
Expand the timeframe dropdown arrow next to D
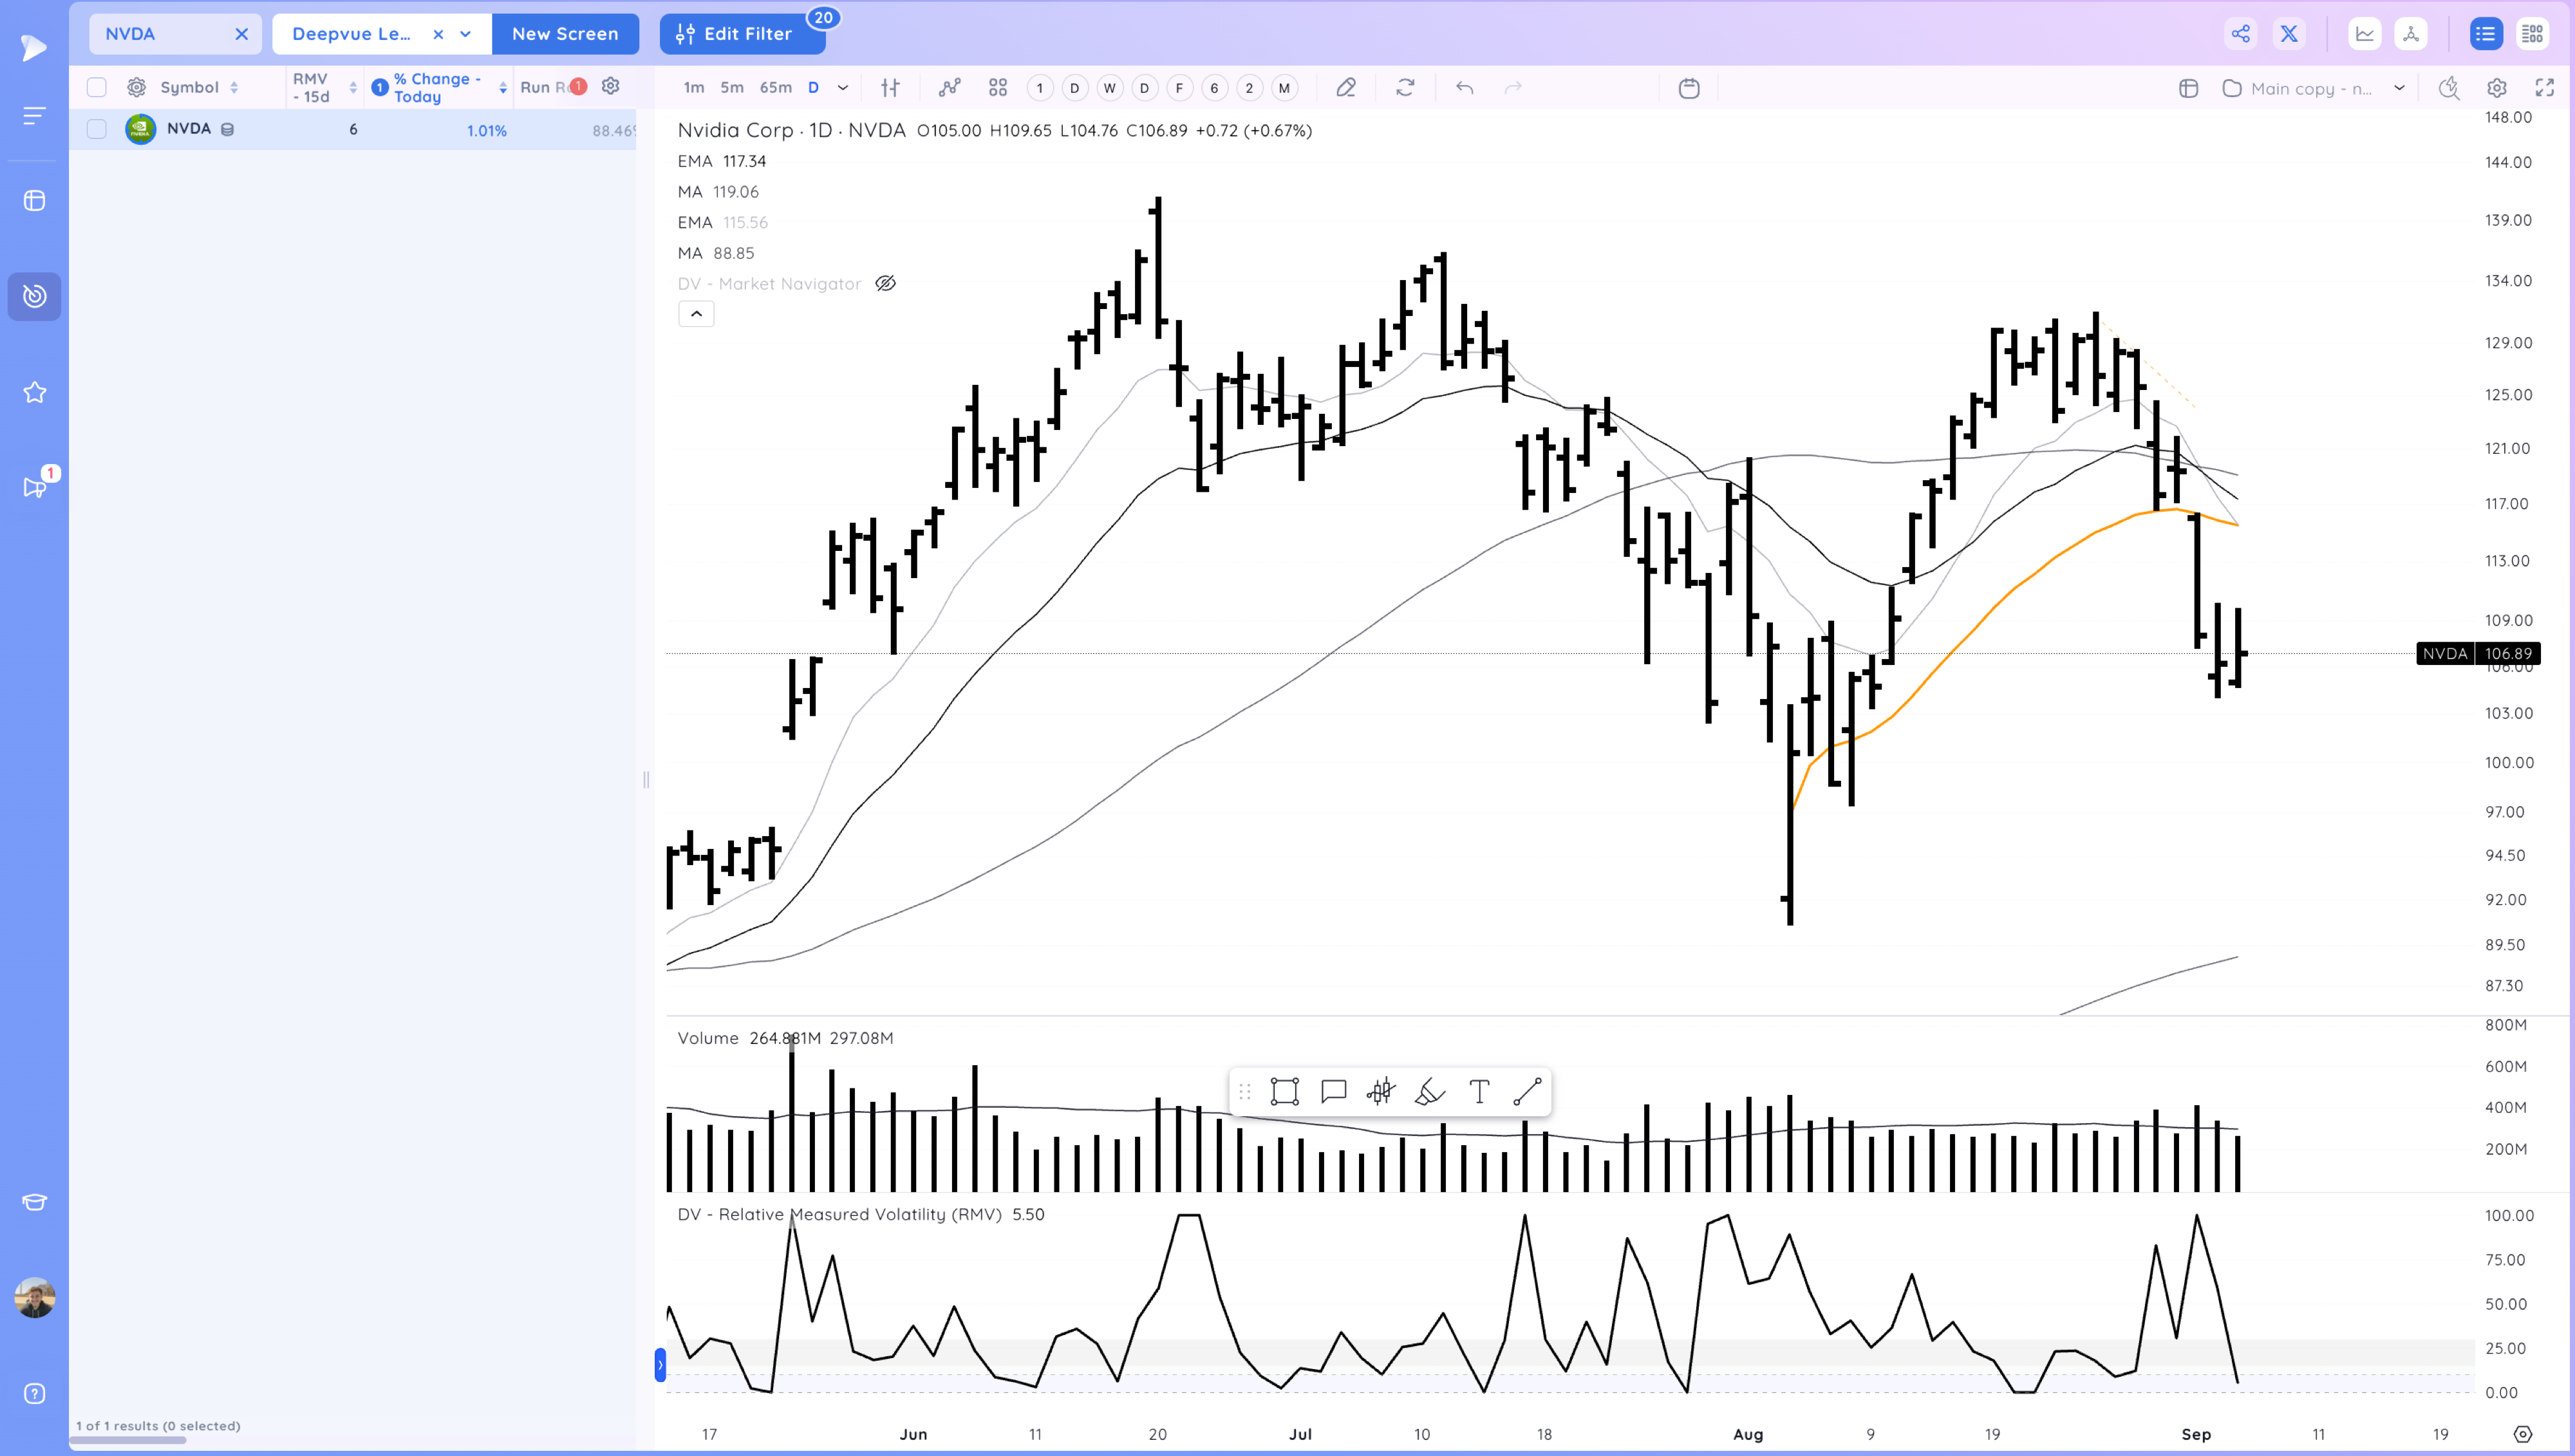[843, 88]
